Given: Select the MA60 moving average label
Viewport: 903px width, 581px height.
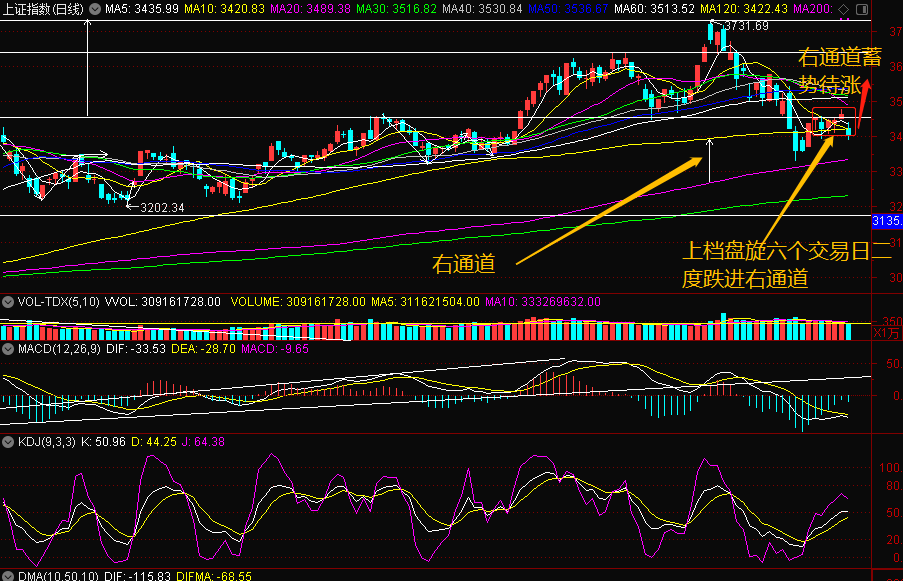Looking at the screenshot, I should [654, 9].
